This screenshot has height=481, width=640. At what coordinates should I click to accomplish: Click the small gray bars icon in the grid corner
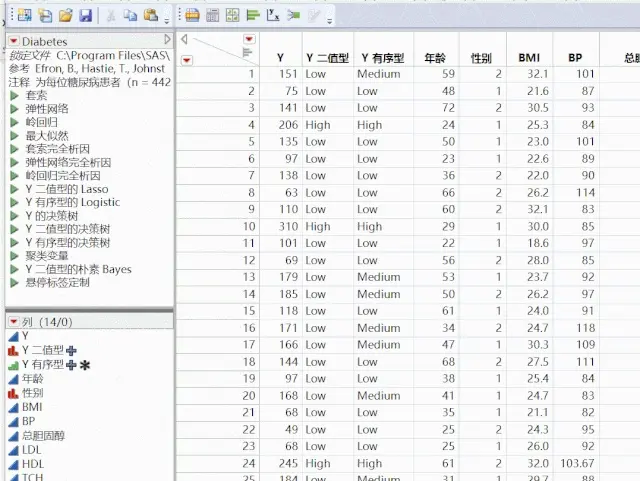(x=247, y=52)
